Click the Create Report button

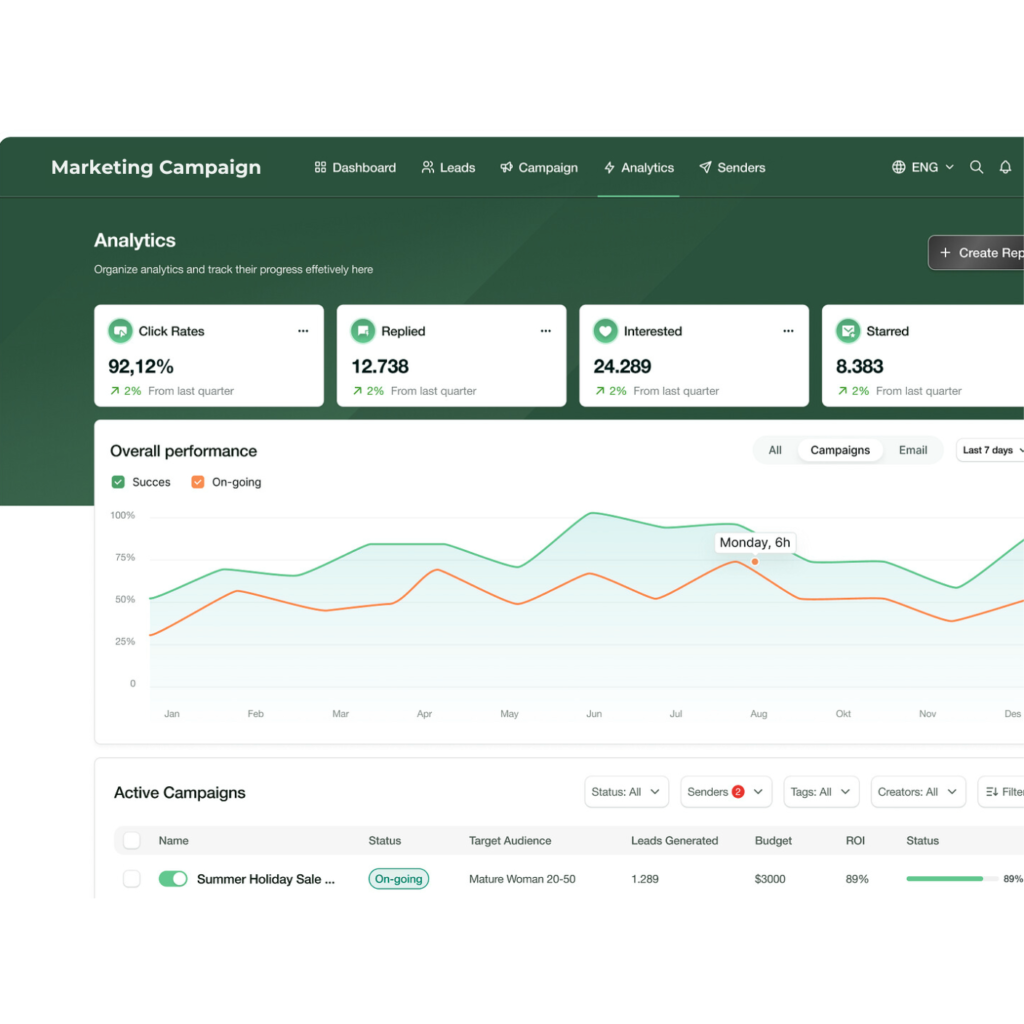(x=978, y=253)
